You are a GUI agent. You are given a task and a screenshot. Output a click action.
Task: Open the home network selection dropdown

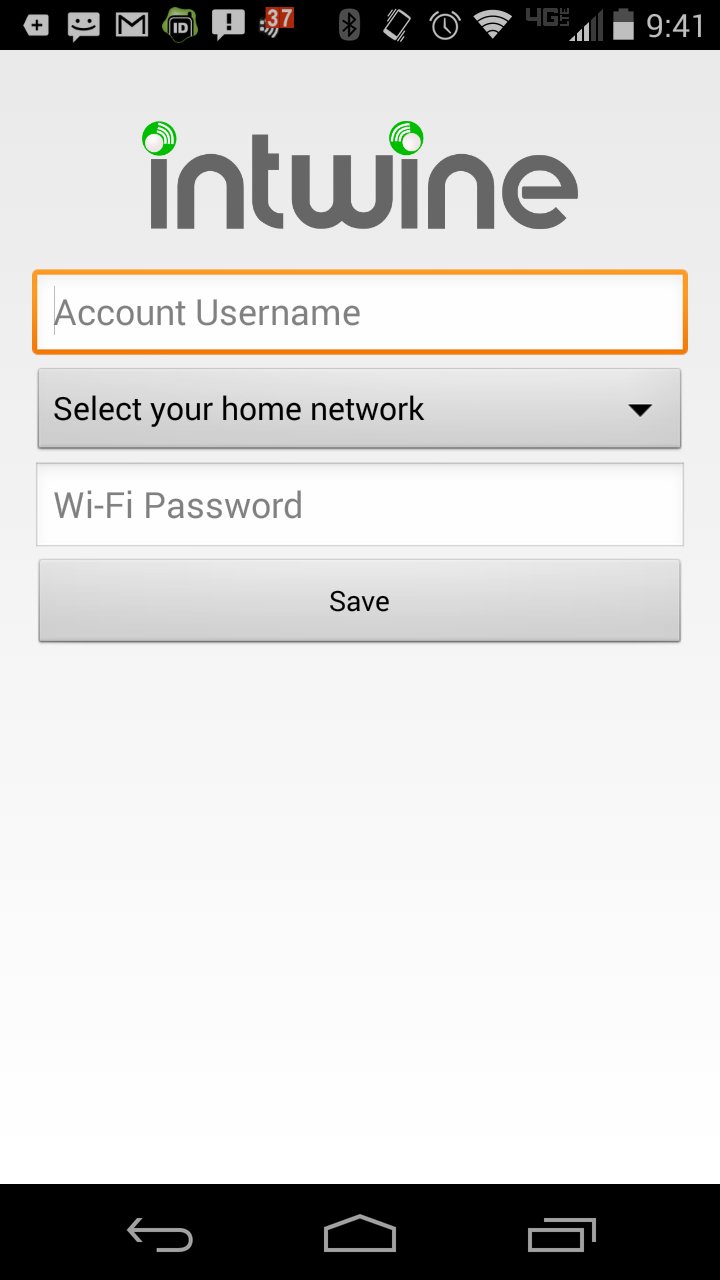tap(359, 408)
